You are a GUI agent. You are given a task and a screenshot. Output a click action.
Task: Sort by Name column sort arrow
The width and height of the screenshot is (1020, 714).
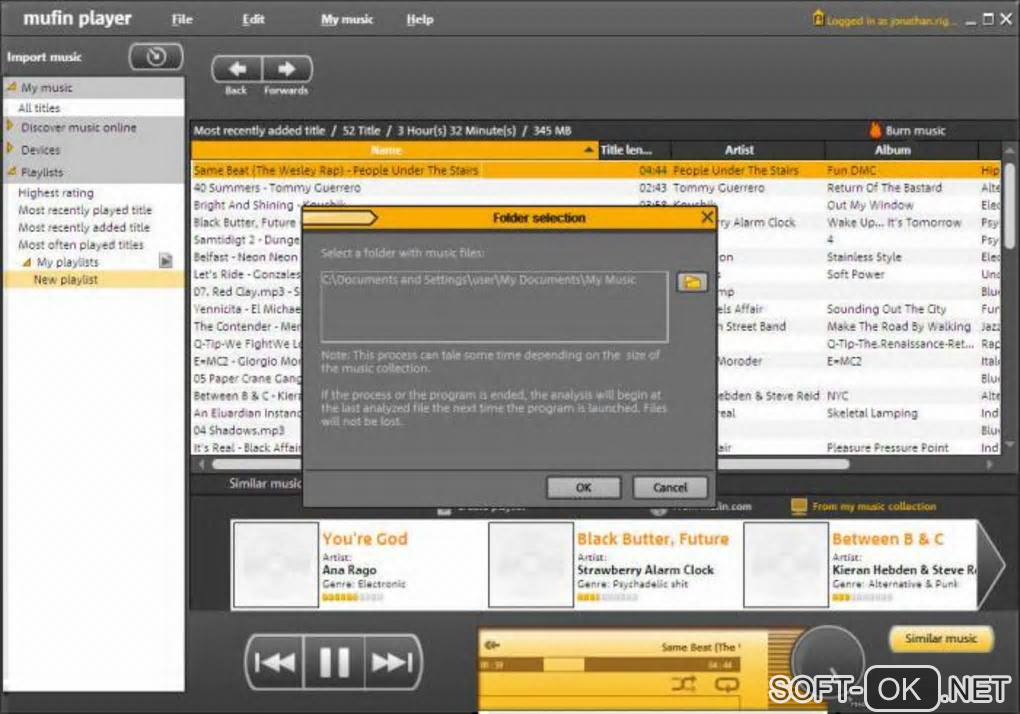(x=588, y=150)
